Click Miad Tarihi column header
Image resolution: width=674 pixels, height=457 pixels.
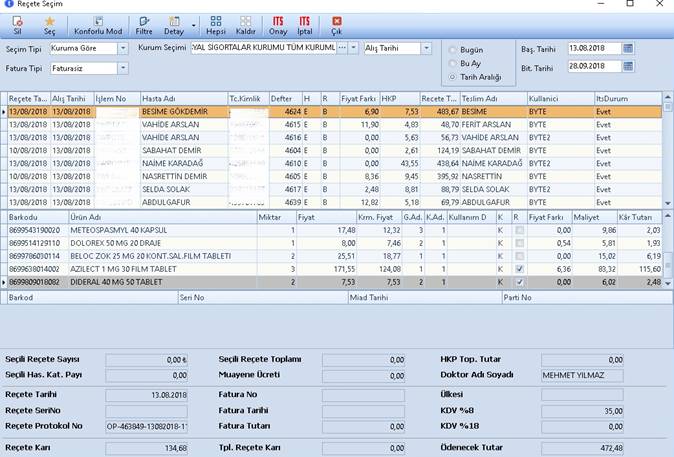point(425,297)
